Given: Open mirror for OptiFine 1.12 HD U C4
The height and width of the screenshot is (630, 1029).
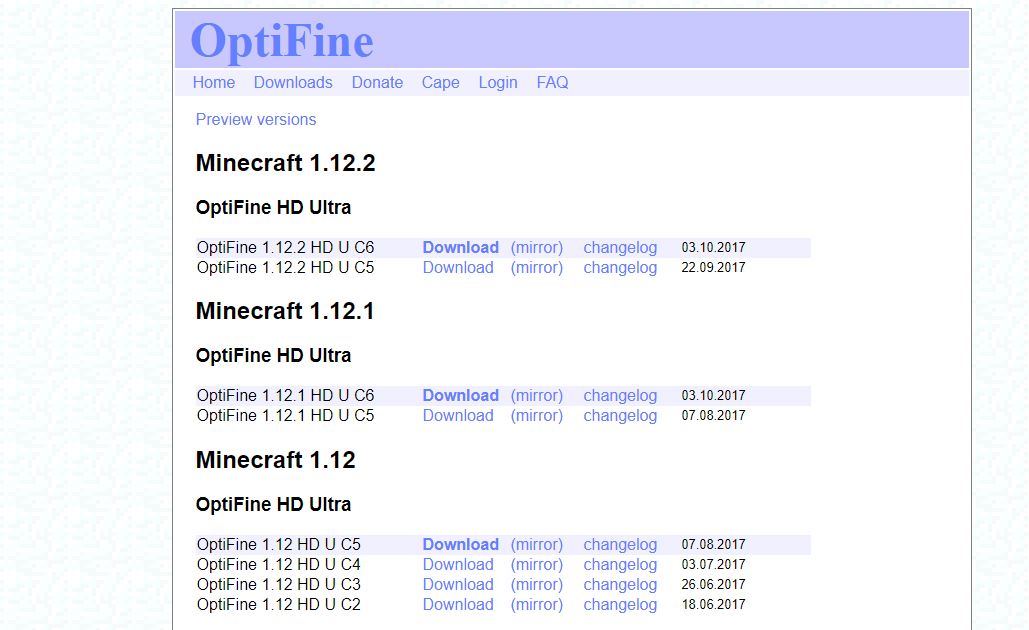Looking at the screenshot, I should [537, 564].
